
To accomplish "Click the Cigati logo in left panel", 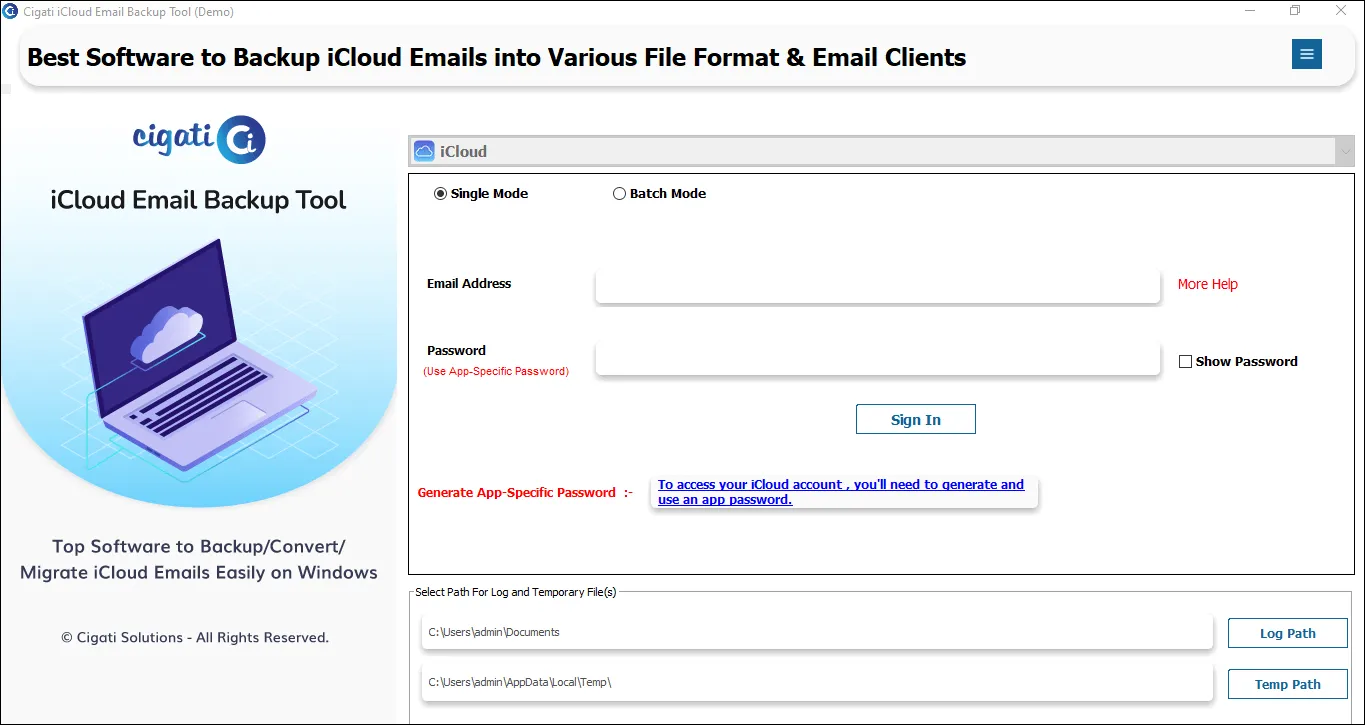I will click(199, 139).
